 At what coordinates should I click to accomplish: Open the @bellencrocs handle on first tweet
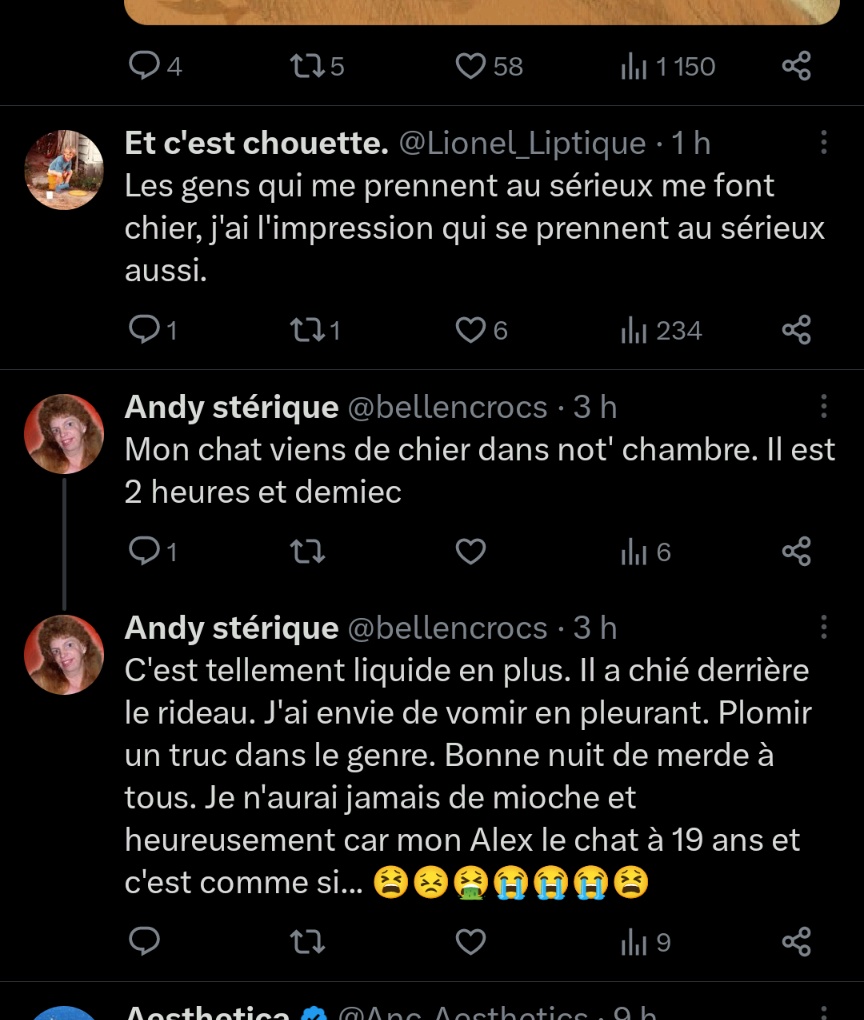(x=447, y=407)
